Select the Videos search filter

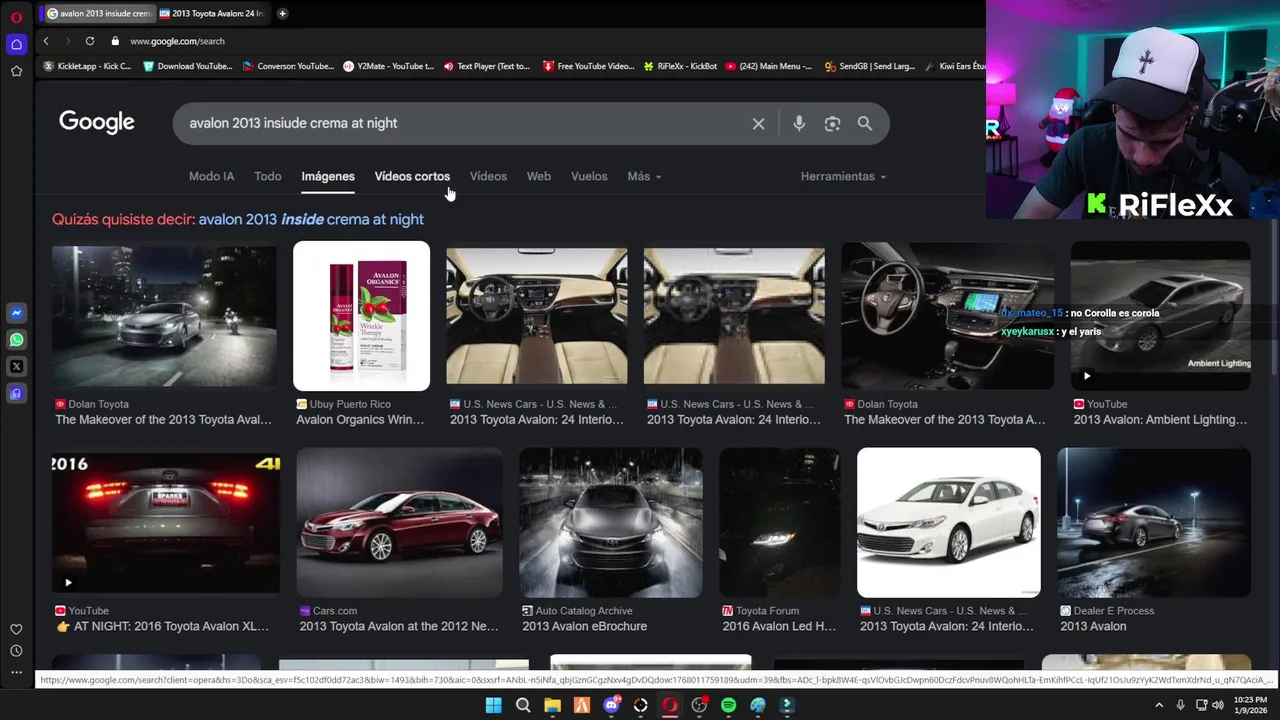coord(488,176)
